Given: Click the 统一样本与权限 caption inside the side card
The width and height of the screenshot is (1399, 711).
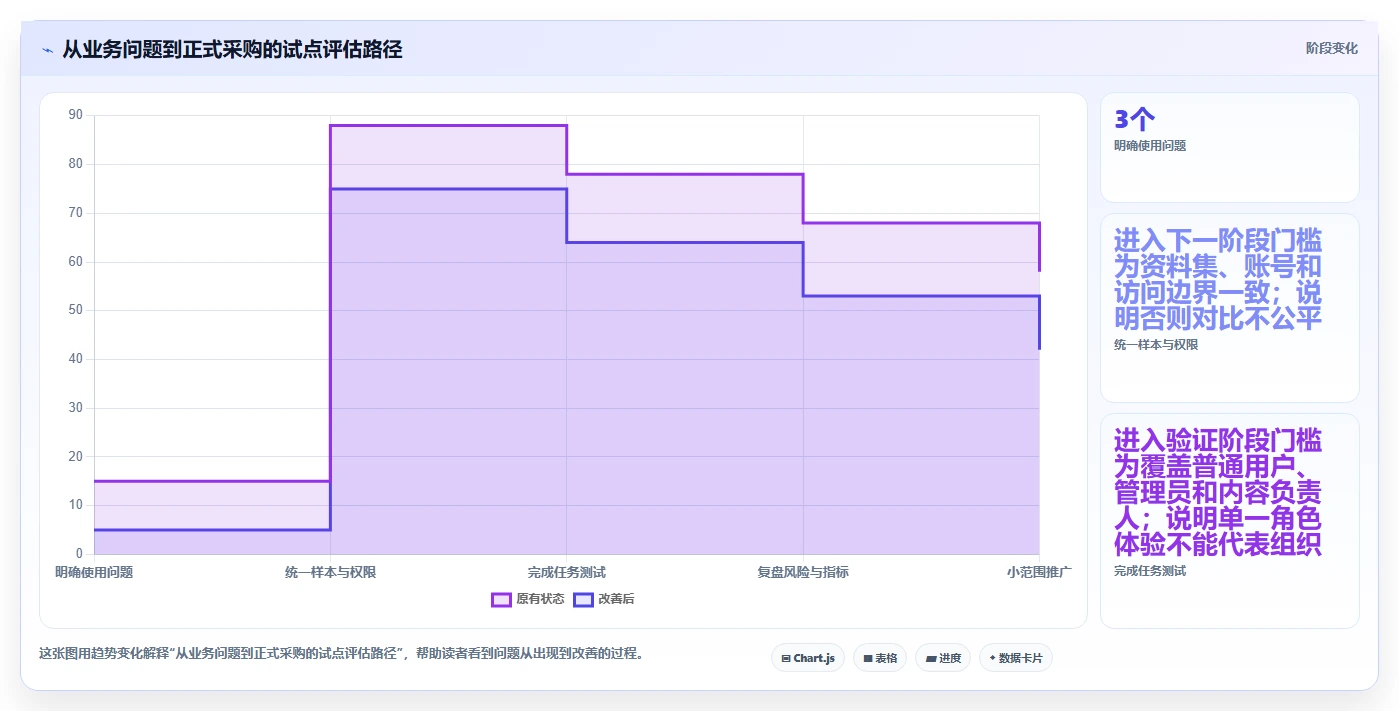Looking at the screenshot, I should pos(1156,345).
